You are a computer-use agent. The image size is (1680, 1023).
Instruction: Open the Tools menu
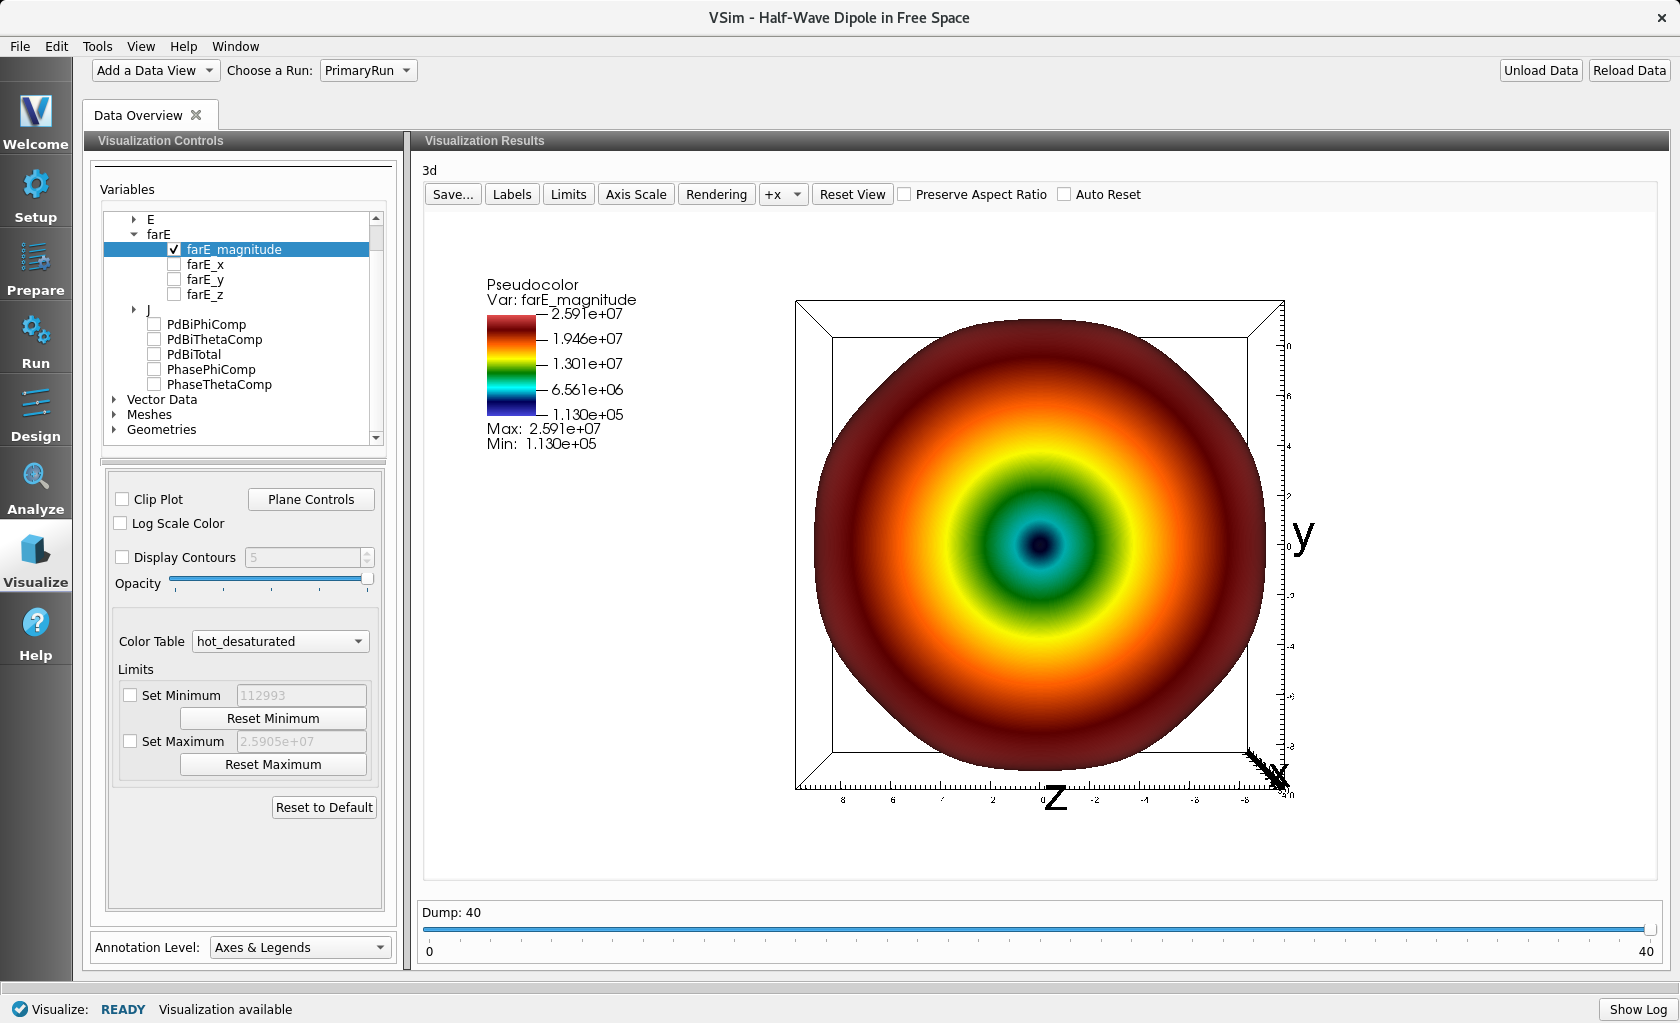point(97,47)
